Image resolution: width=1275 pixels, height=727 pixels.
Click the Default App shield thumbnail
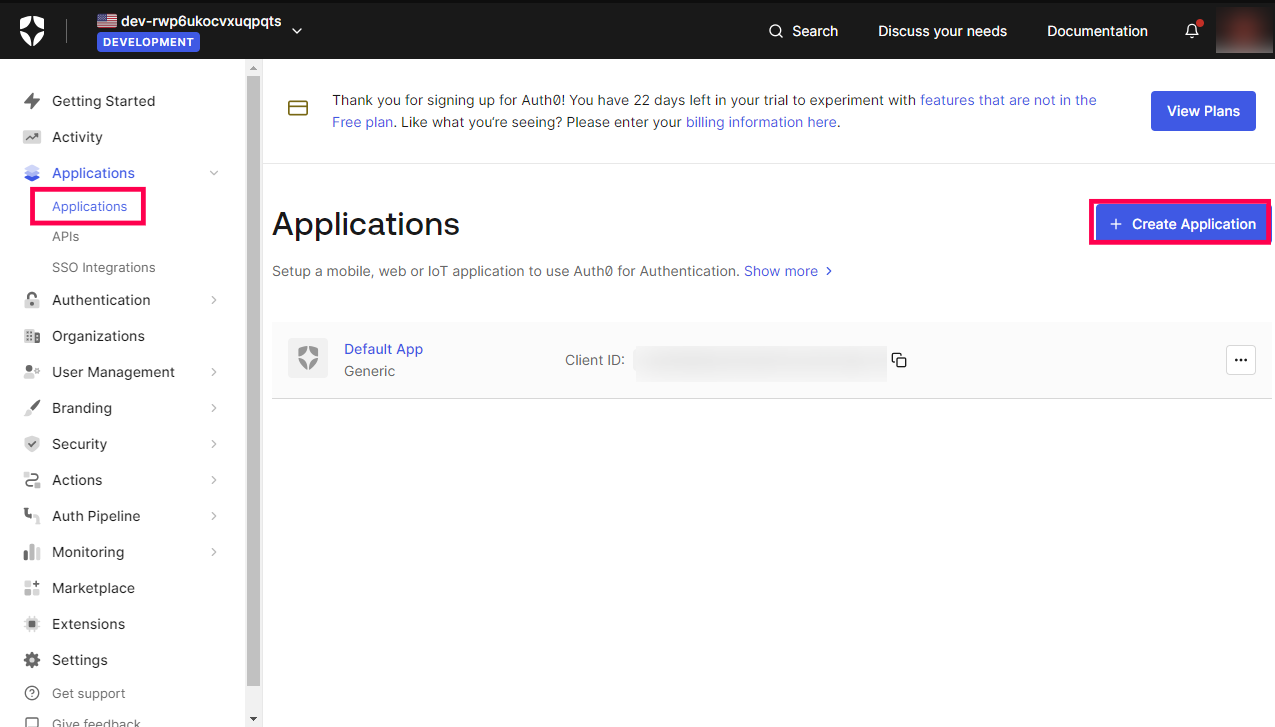pyautogui.click(x=308, y=358)
